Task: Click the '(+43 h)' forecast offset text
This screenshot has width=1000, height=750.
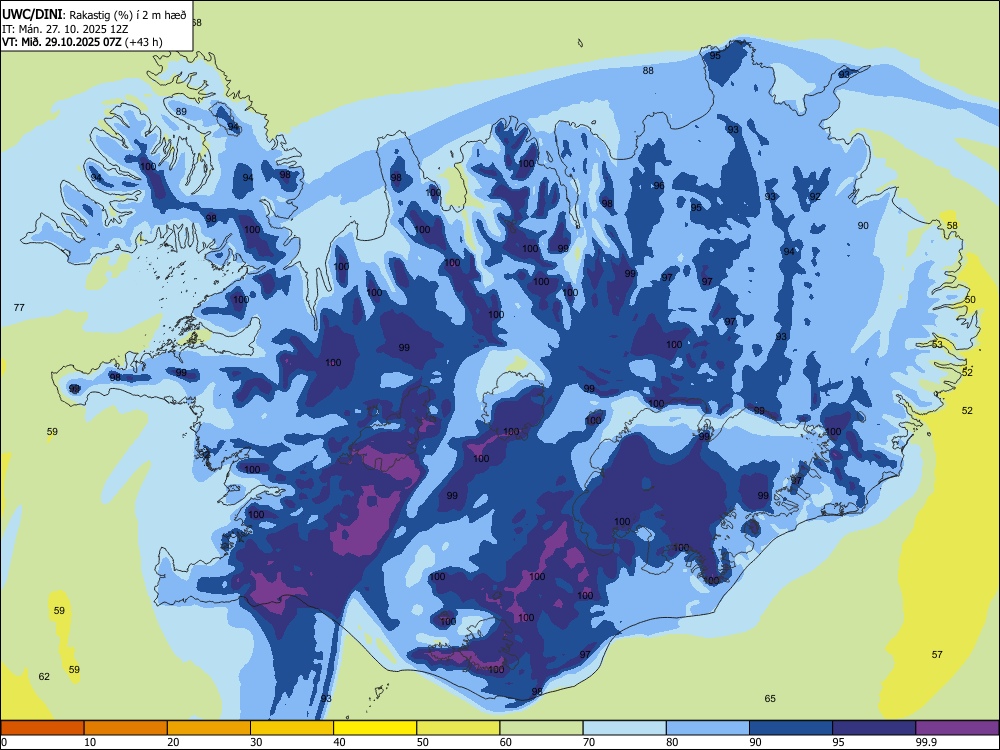Action: (143, 43)
